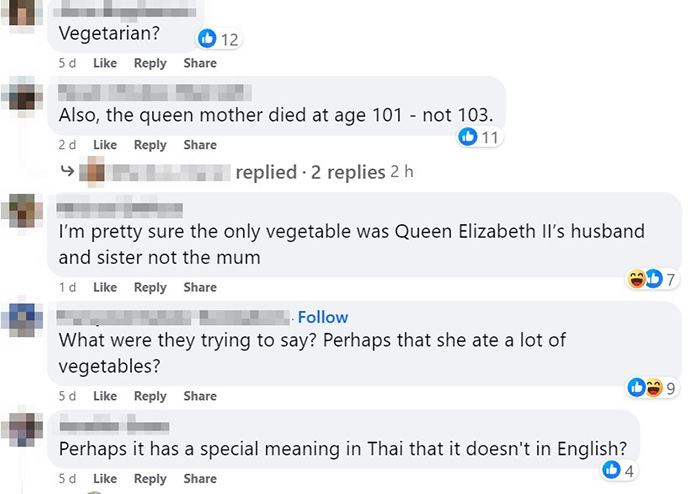Click reaction icons on 'What were they trying' comment

coord(645,387)
